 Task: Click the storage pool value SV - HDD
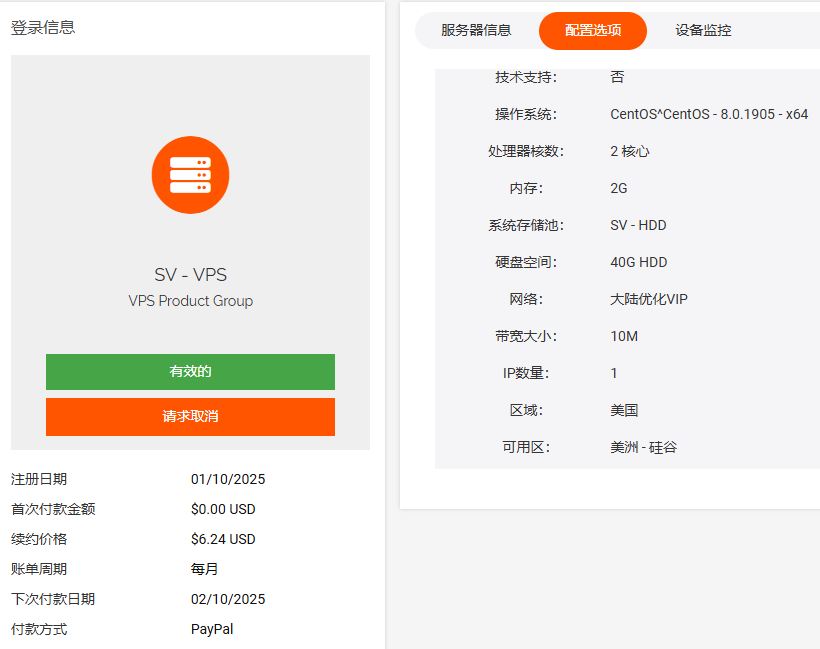[638, 225]
